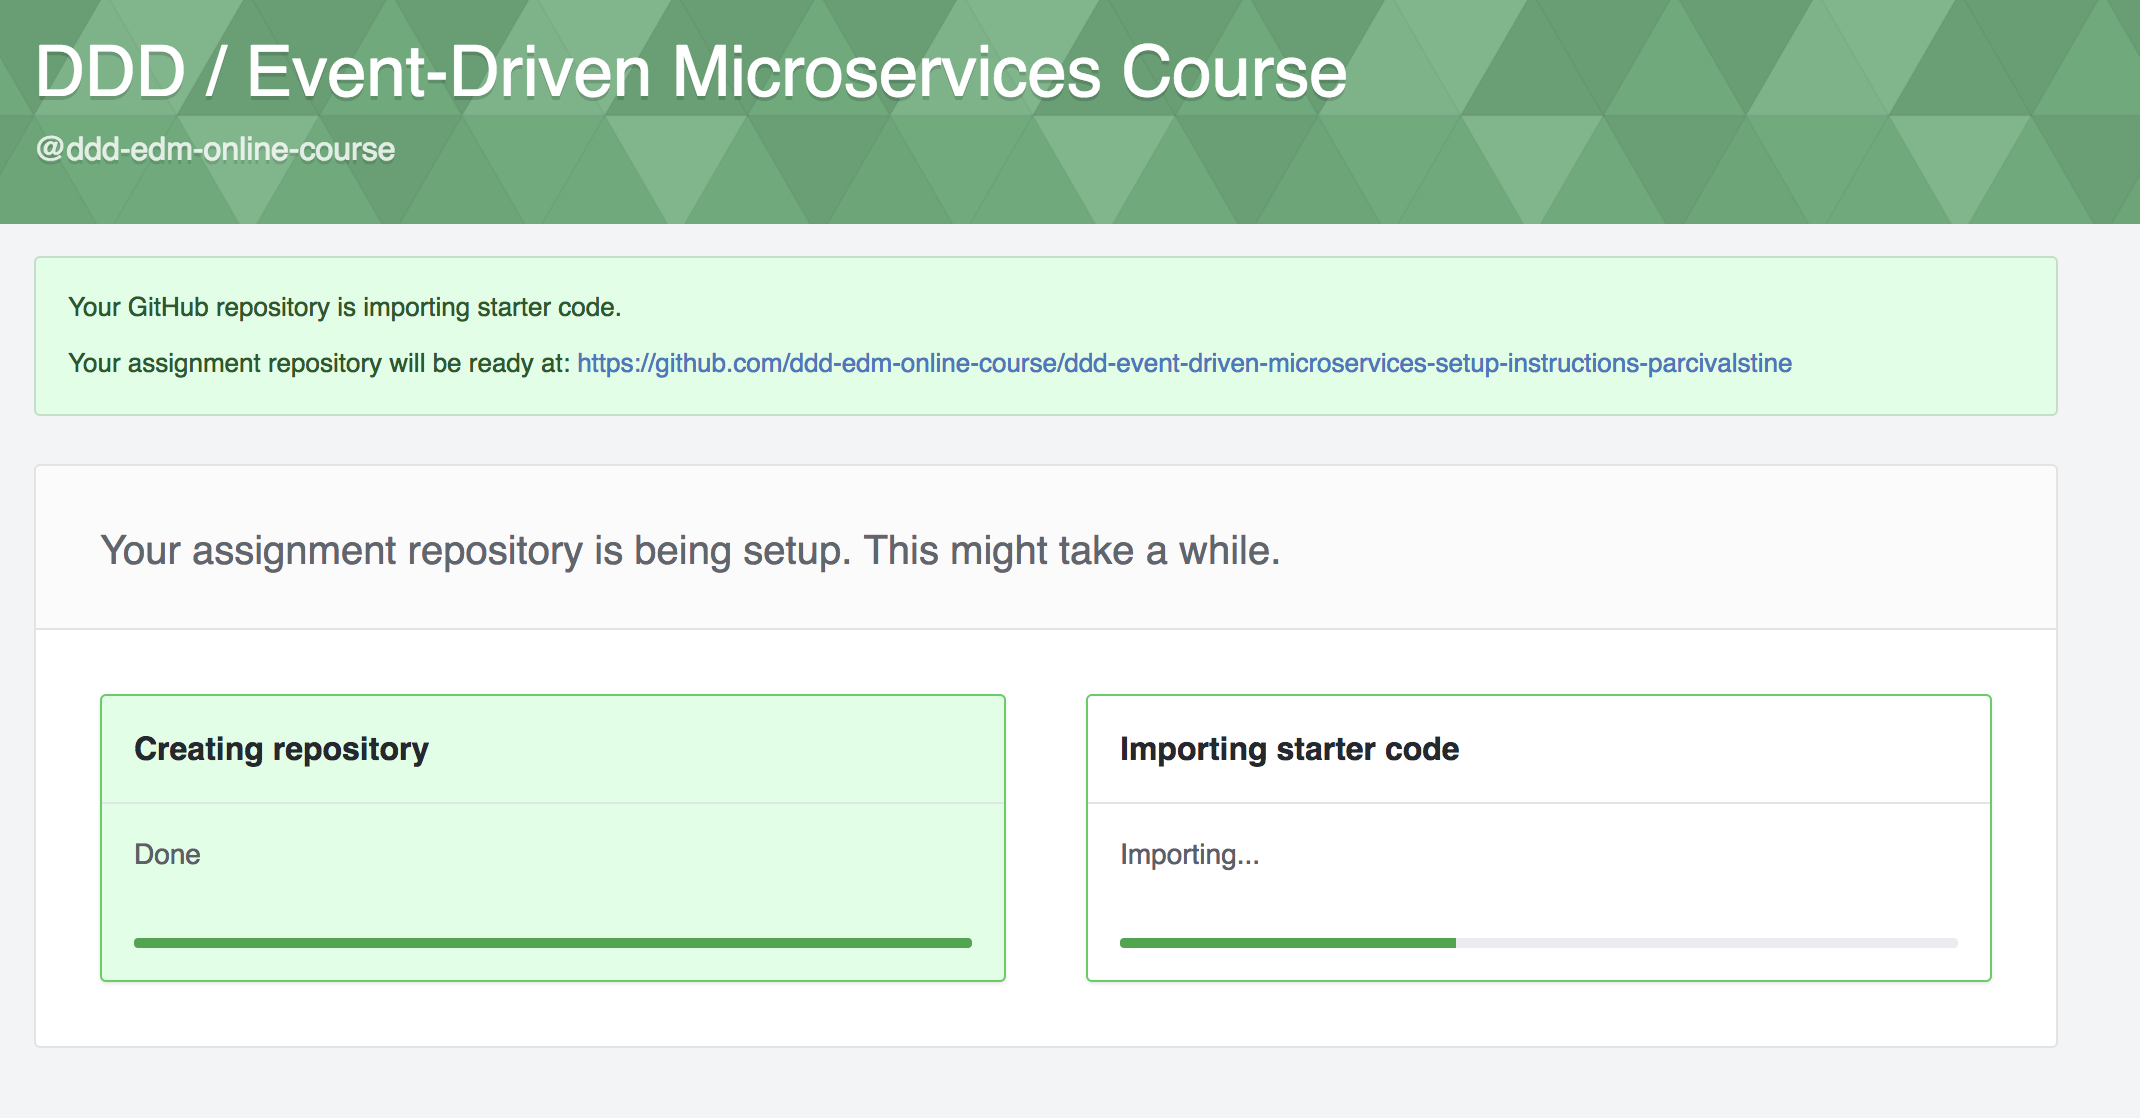Click the Done status text

point(167,855)
